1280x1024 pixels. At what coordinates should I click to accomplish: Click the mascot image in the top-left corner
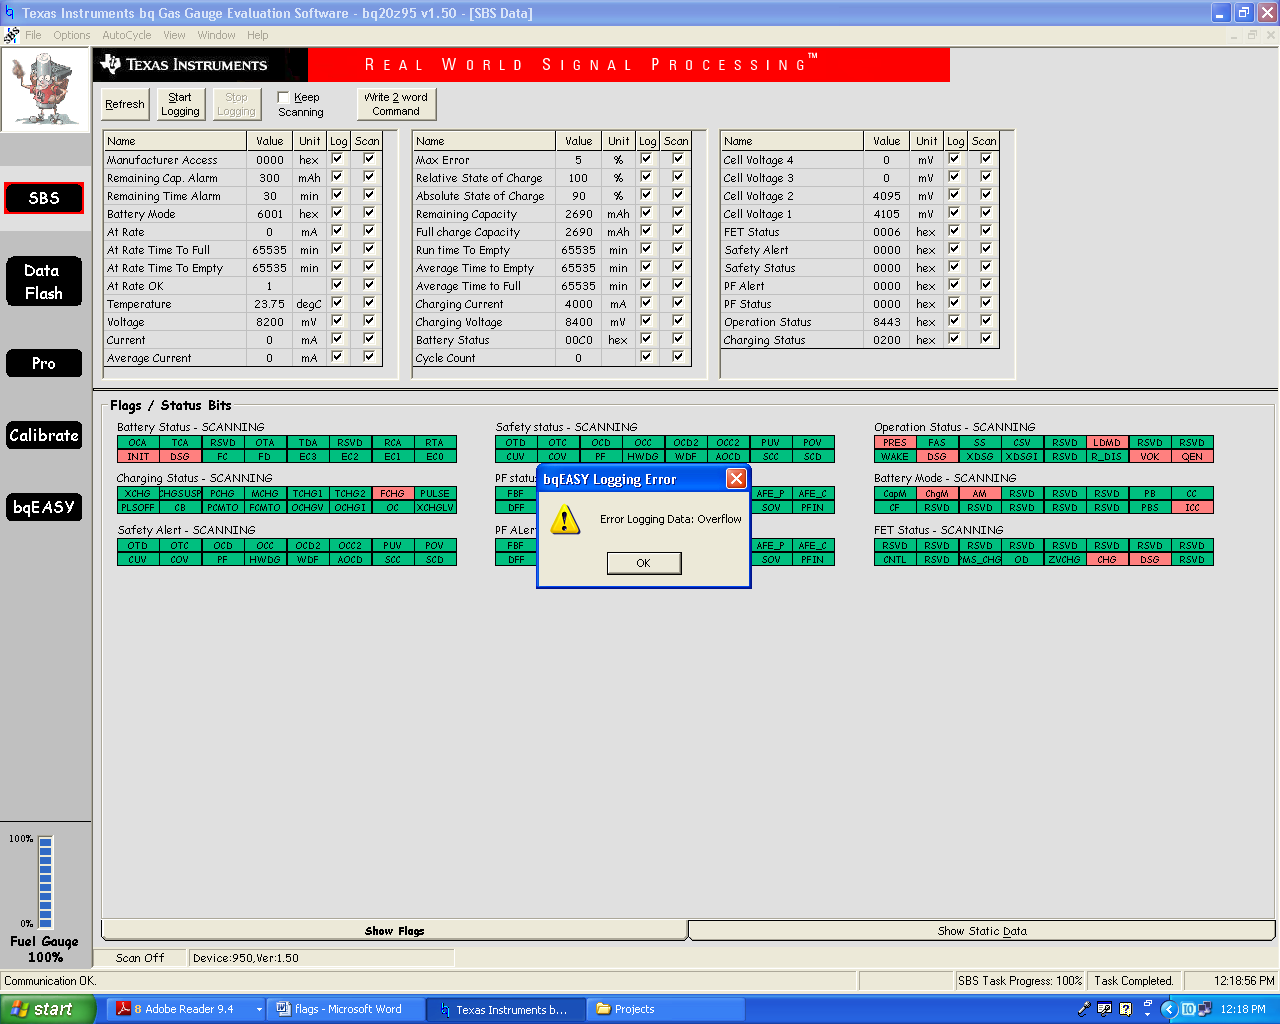[x=45, y=90]
